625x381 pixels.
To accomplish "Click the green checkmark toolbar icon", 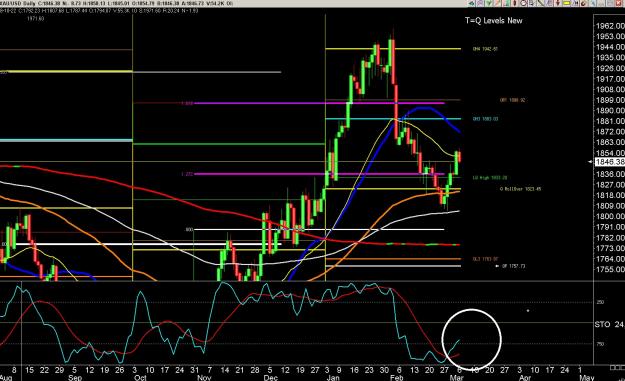I will coord(489,3).
